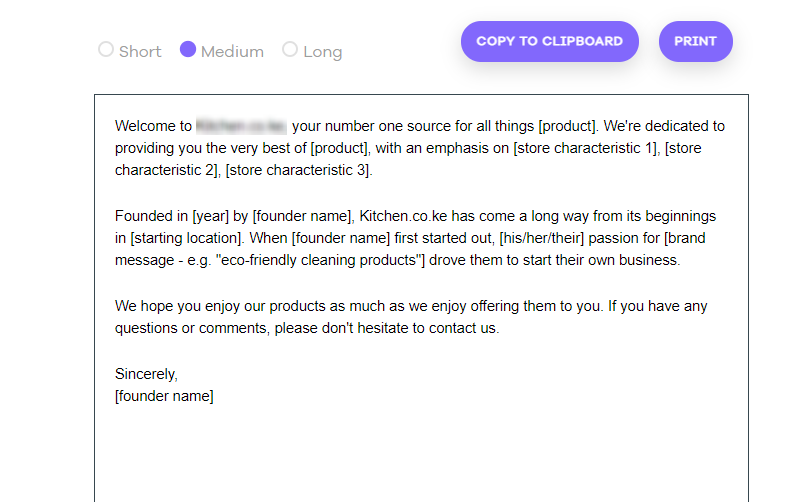Image resolution: width=795 pixels, height=502 pixels.
Task: Click the 'Short' length label text
Action: 140,52
